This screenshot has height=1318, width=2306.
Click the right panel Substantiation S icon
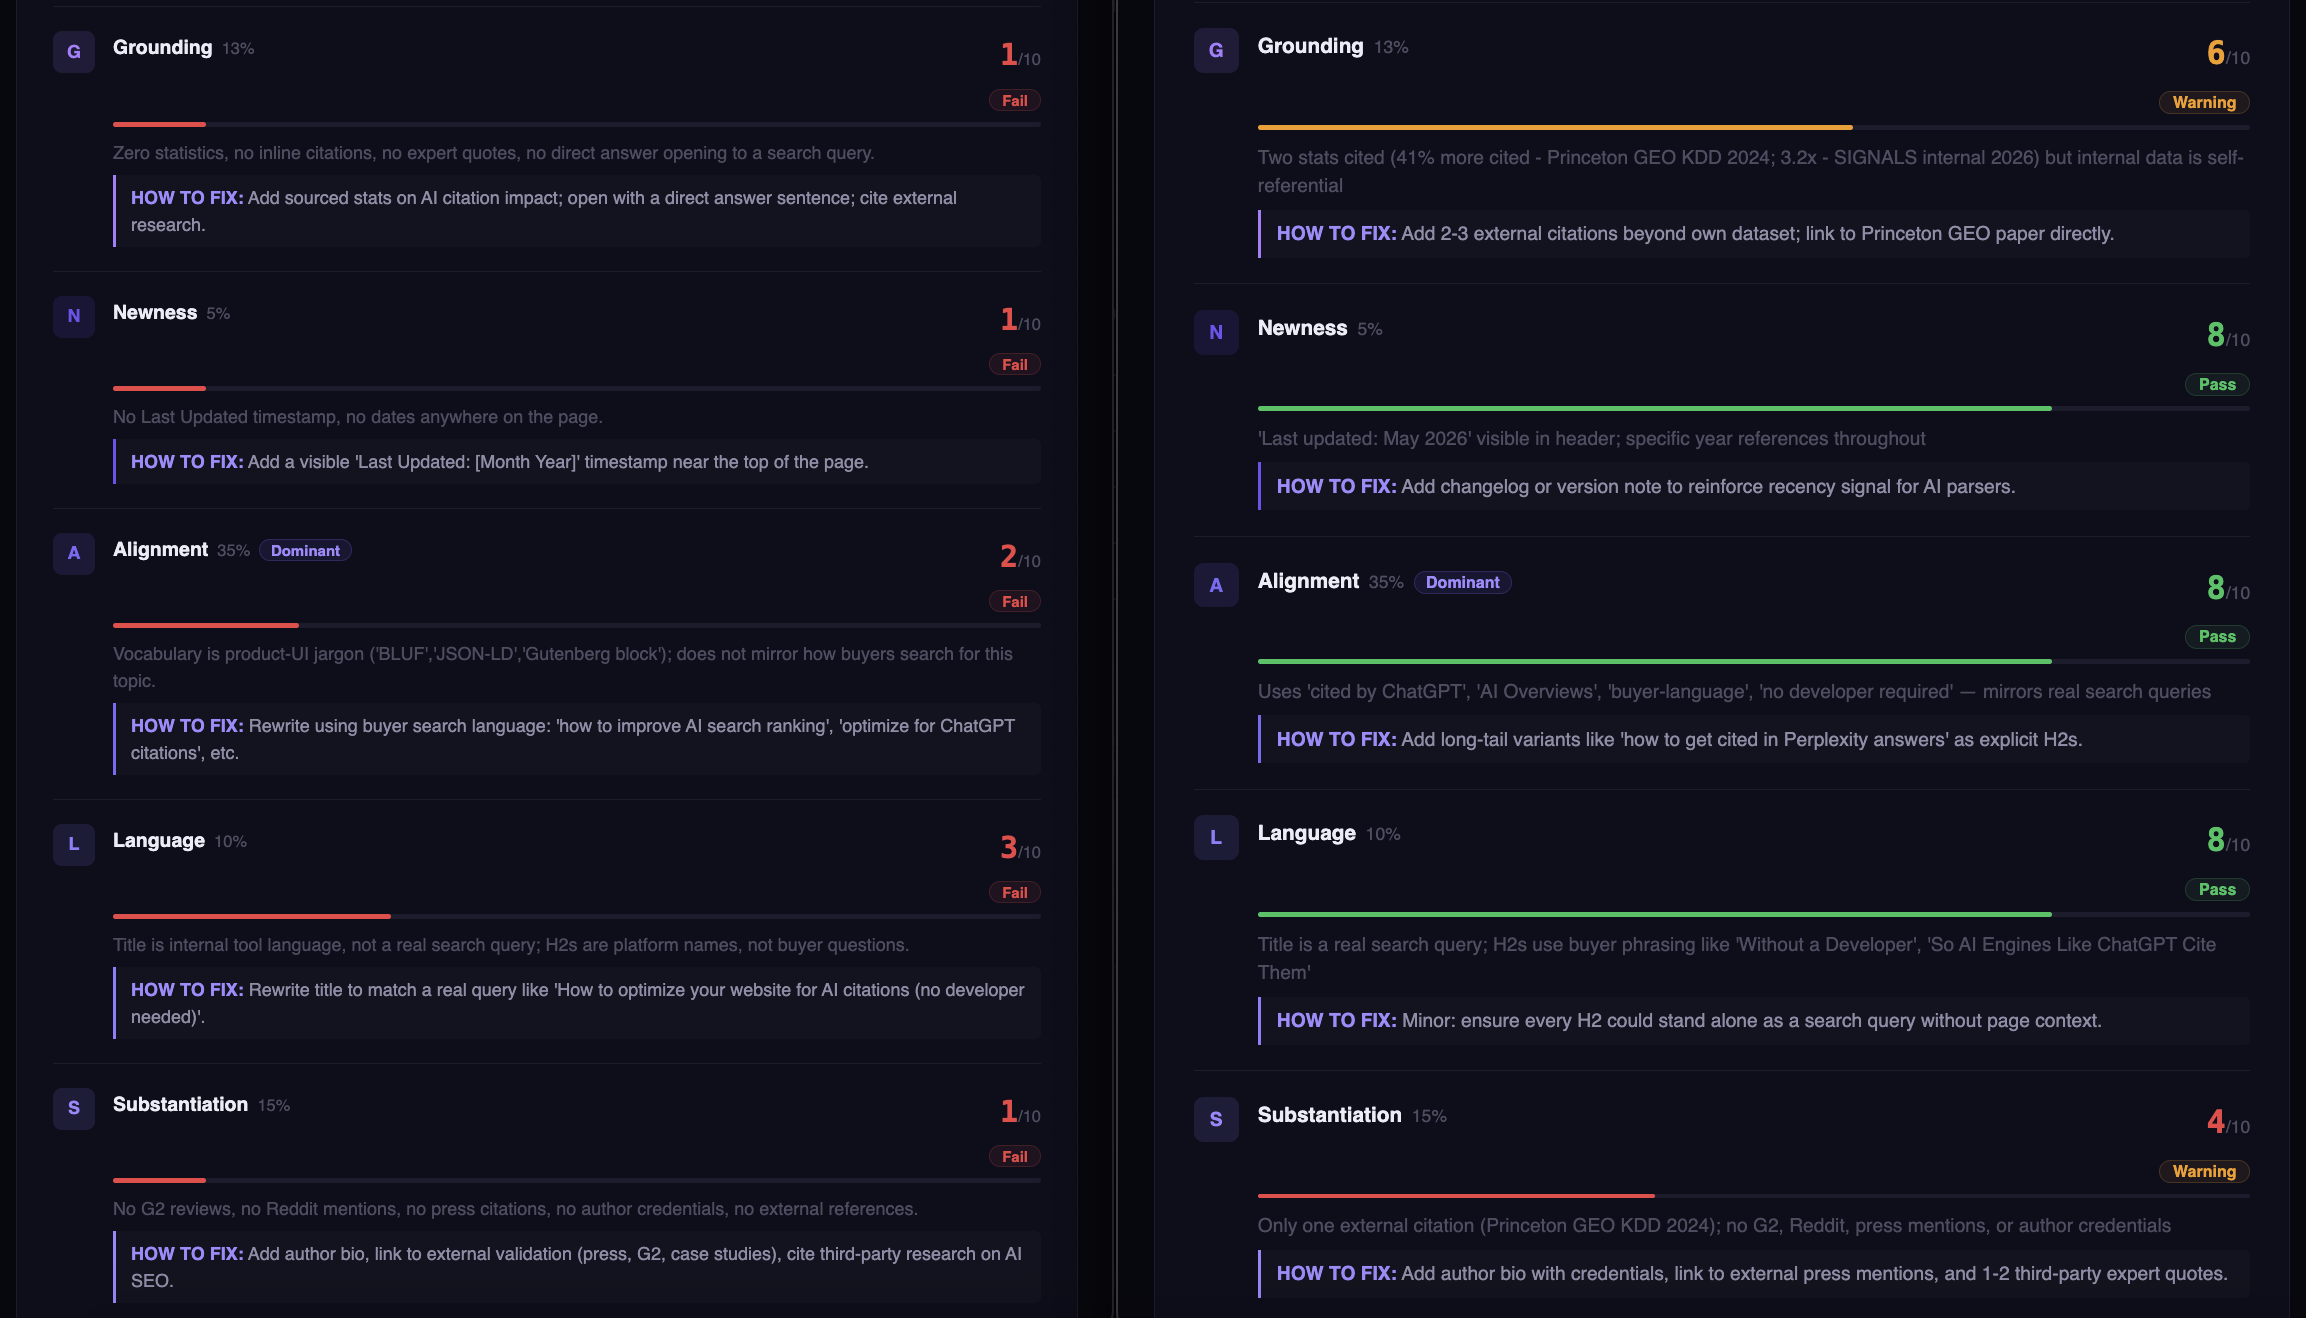tap(1216, 1120)
